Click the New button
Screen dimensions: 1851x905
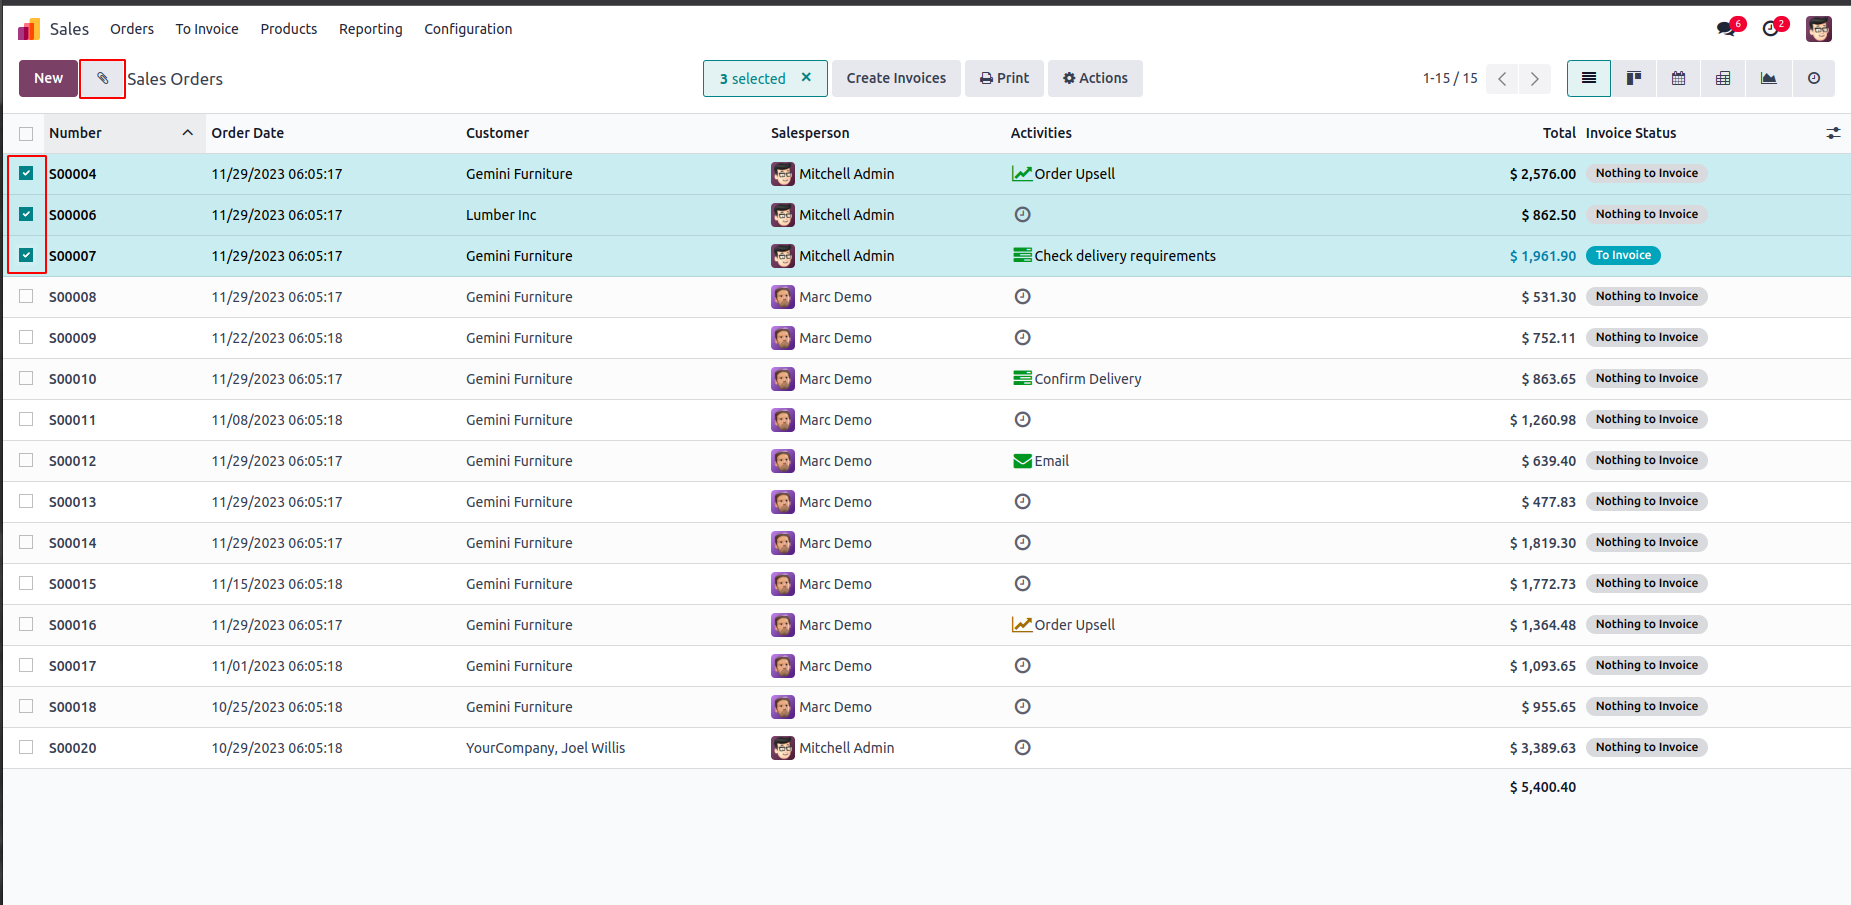point(48,78)
